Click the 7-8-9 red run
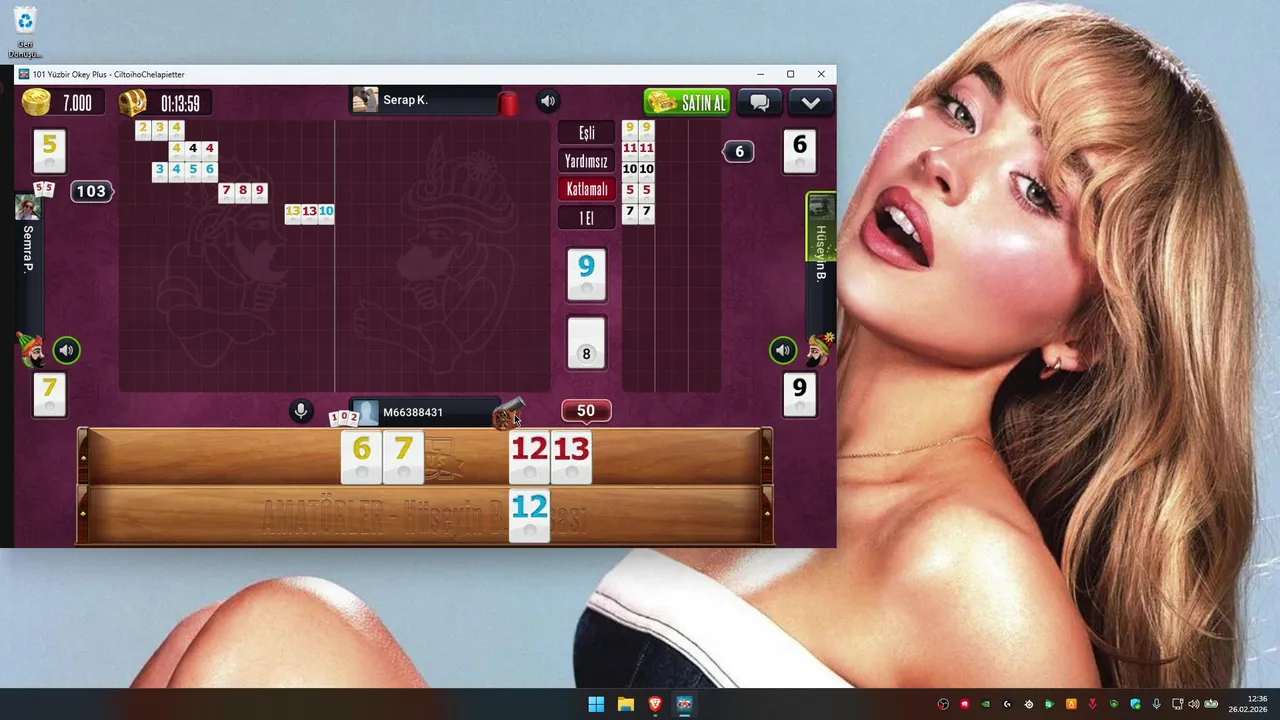The height and width of the screenshot is (720, 1280). tap(243, 191)
